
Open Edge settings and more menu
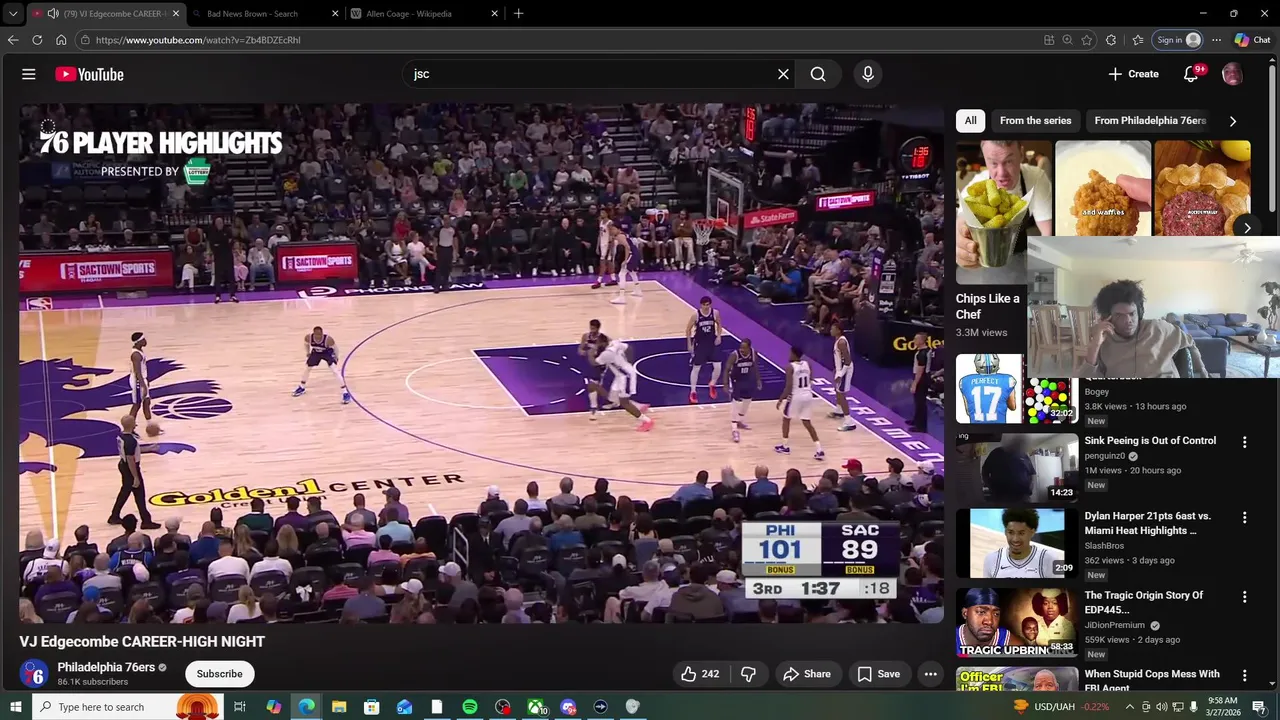pos(1216,40)
